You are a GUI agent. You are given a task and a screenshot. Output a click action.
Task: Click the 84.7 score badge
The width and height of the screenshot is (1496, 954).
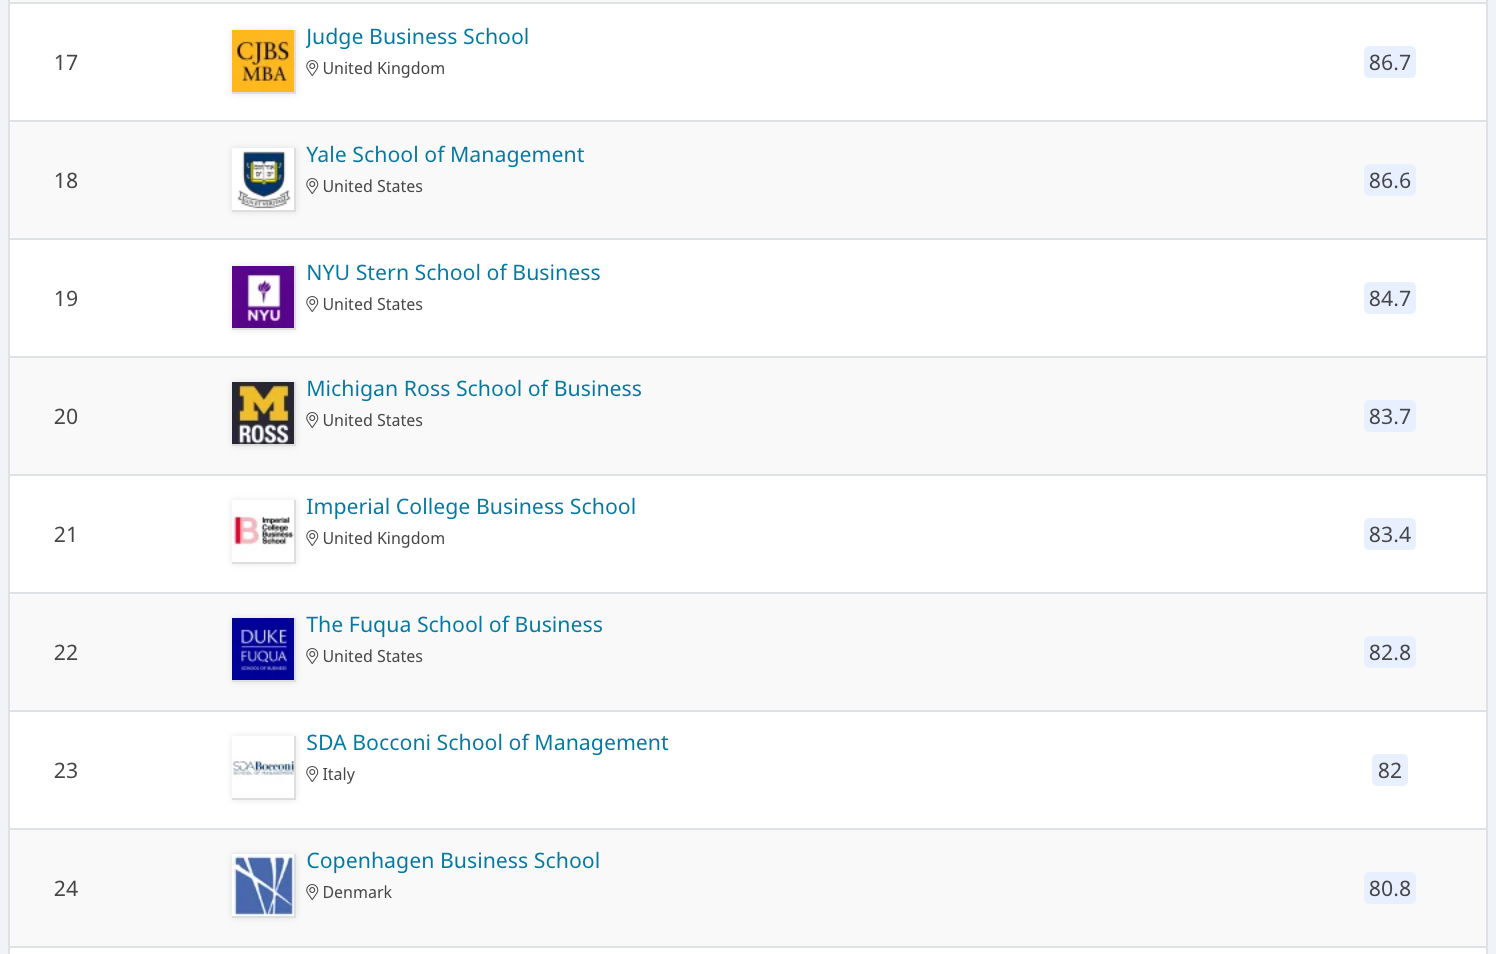1390,298
